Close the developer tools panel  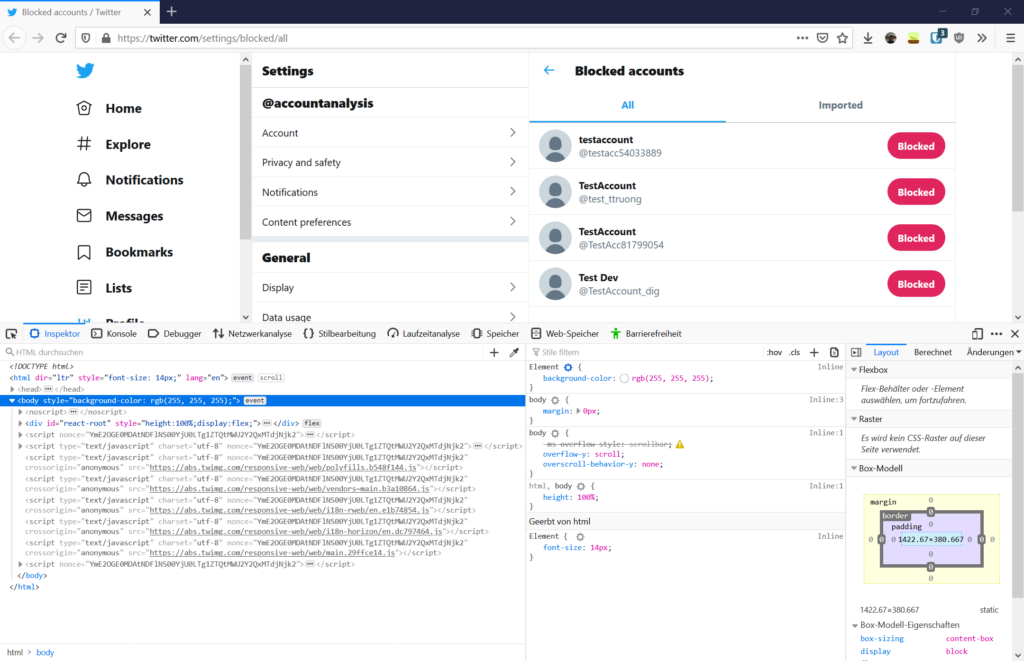1015,334
